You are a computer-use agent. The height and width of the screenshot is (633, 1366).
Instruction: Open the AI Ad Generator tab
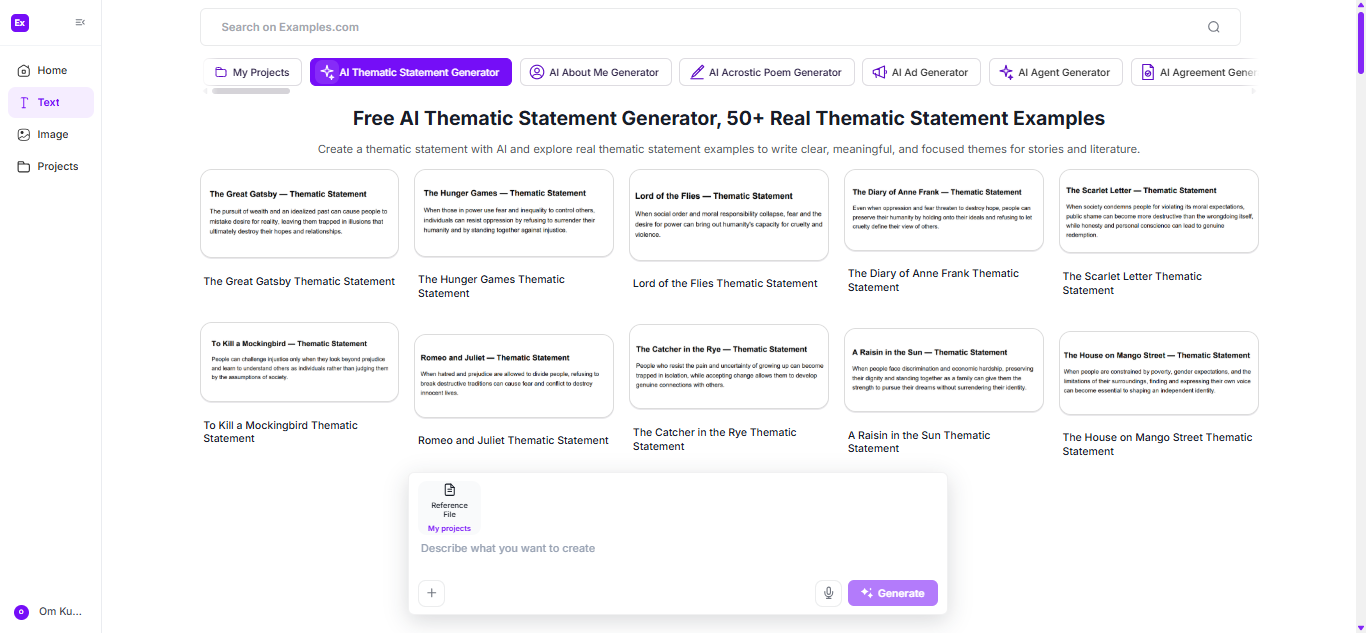tap(921, 72)
